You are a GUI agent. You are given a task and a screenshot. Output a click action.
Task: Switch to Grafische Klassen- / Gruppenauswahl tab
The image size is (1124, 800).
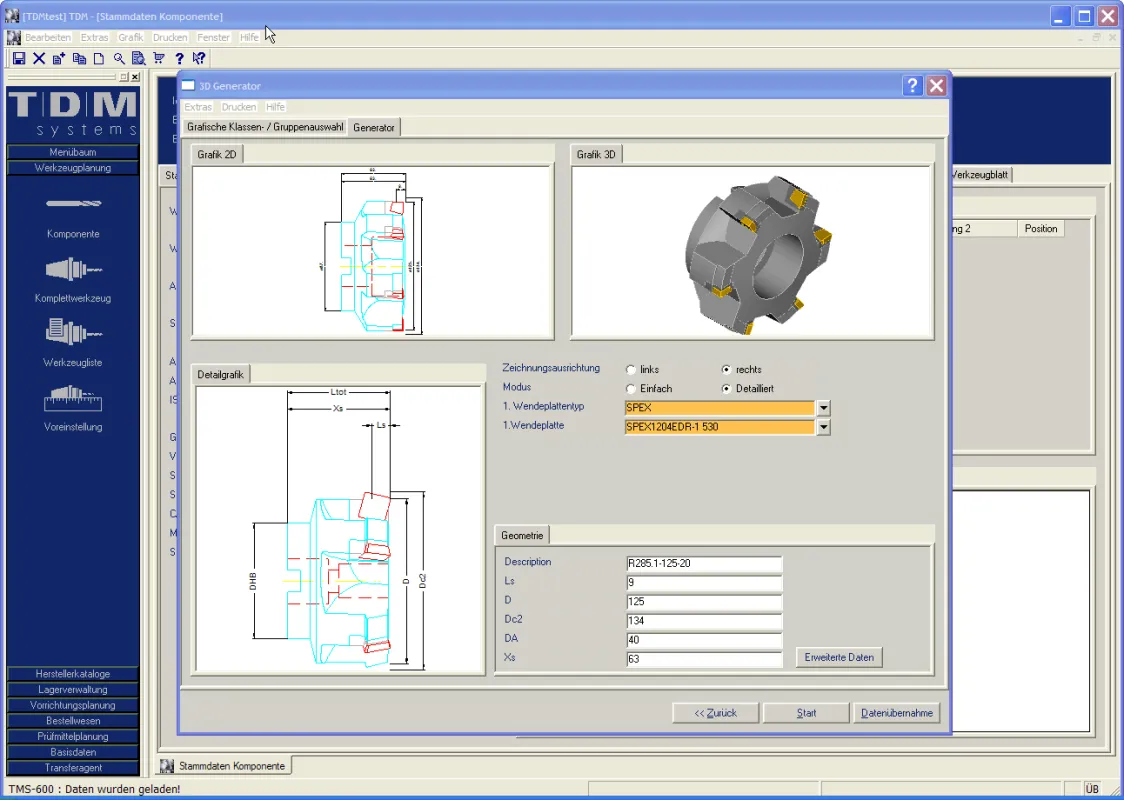click(265, 127)
